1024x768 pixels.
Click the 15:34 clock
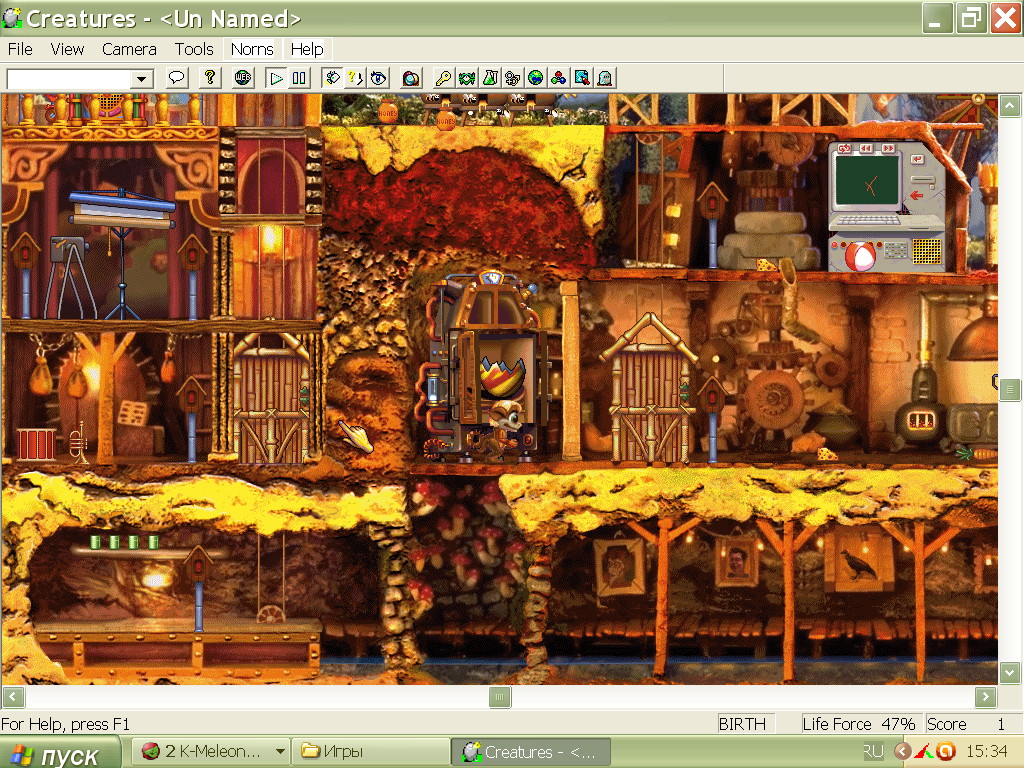[x=987, y=752]
